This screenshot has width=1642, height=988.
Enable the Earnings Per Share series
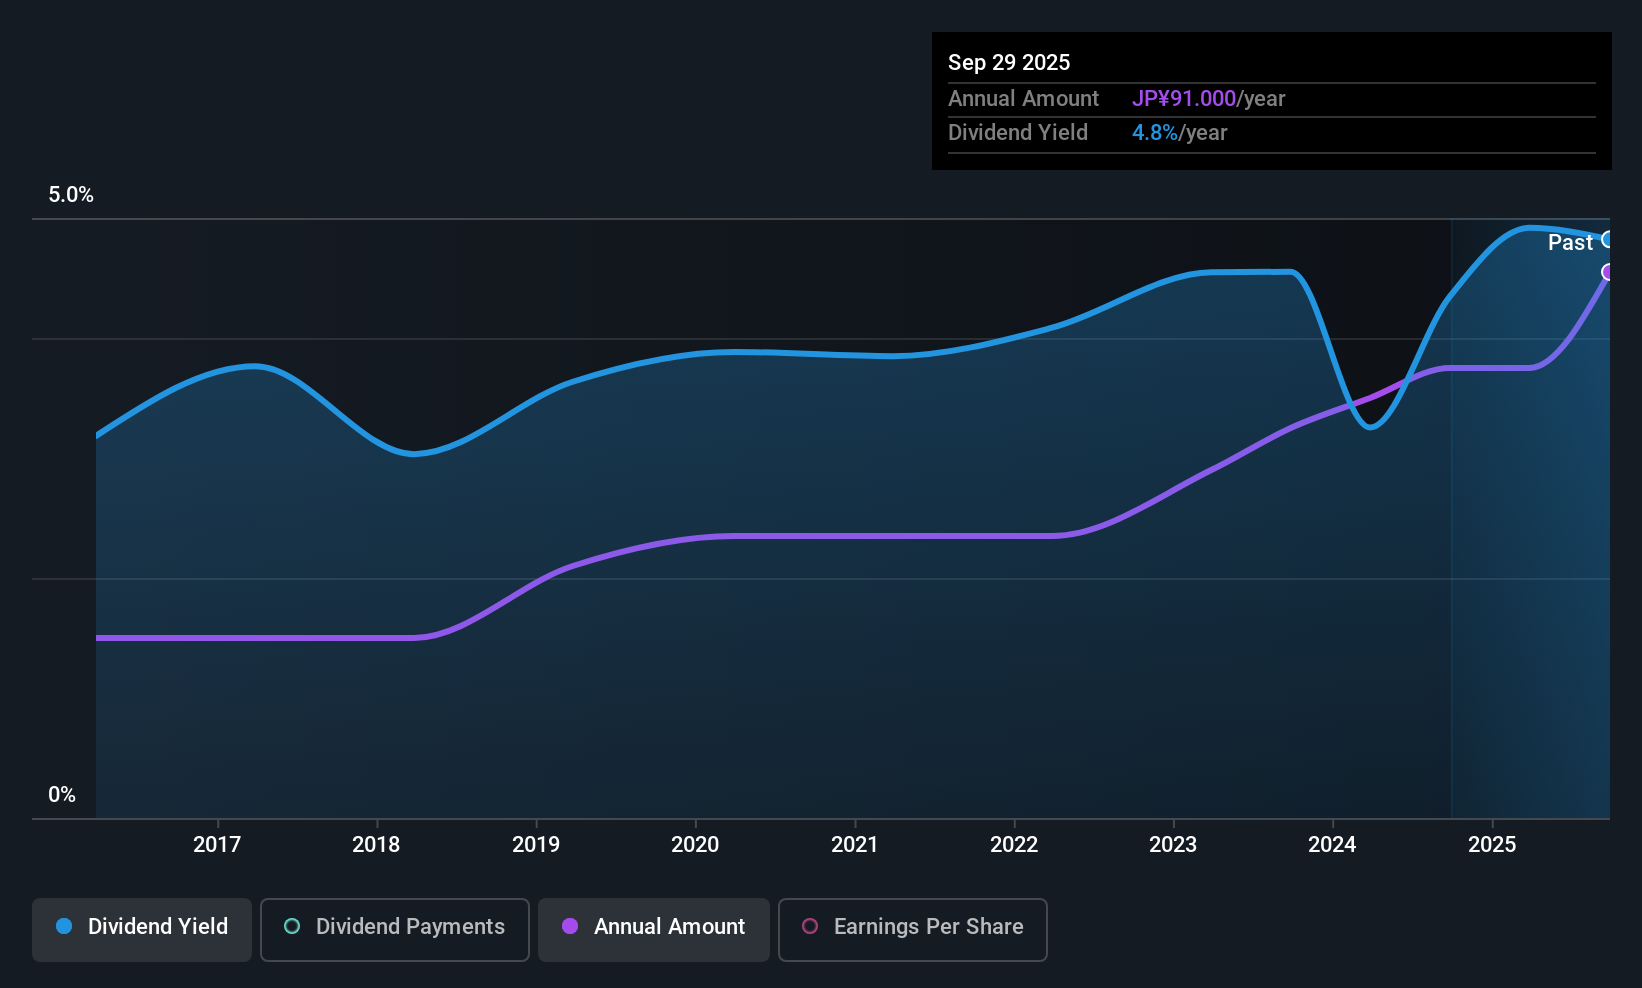912,927
